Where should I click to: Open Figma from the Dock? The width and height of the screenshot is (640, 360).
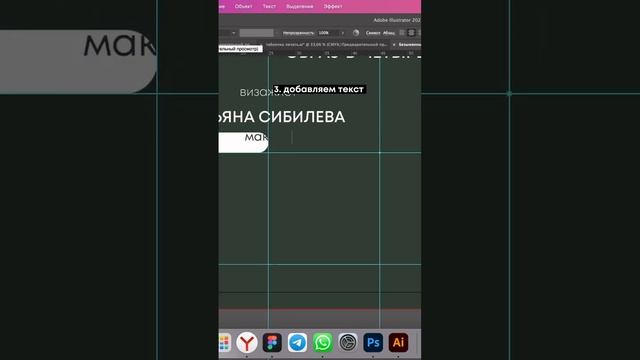[272, 342]
